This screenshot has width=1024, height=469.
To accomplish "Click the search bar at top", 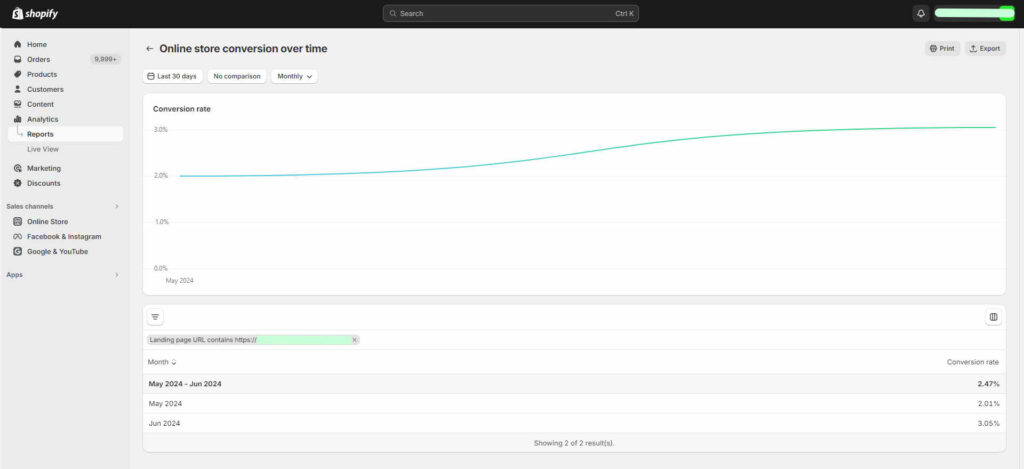I will coord(510,13).
